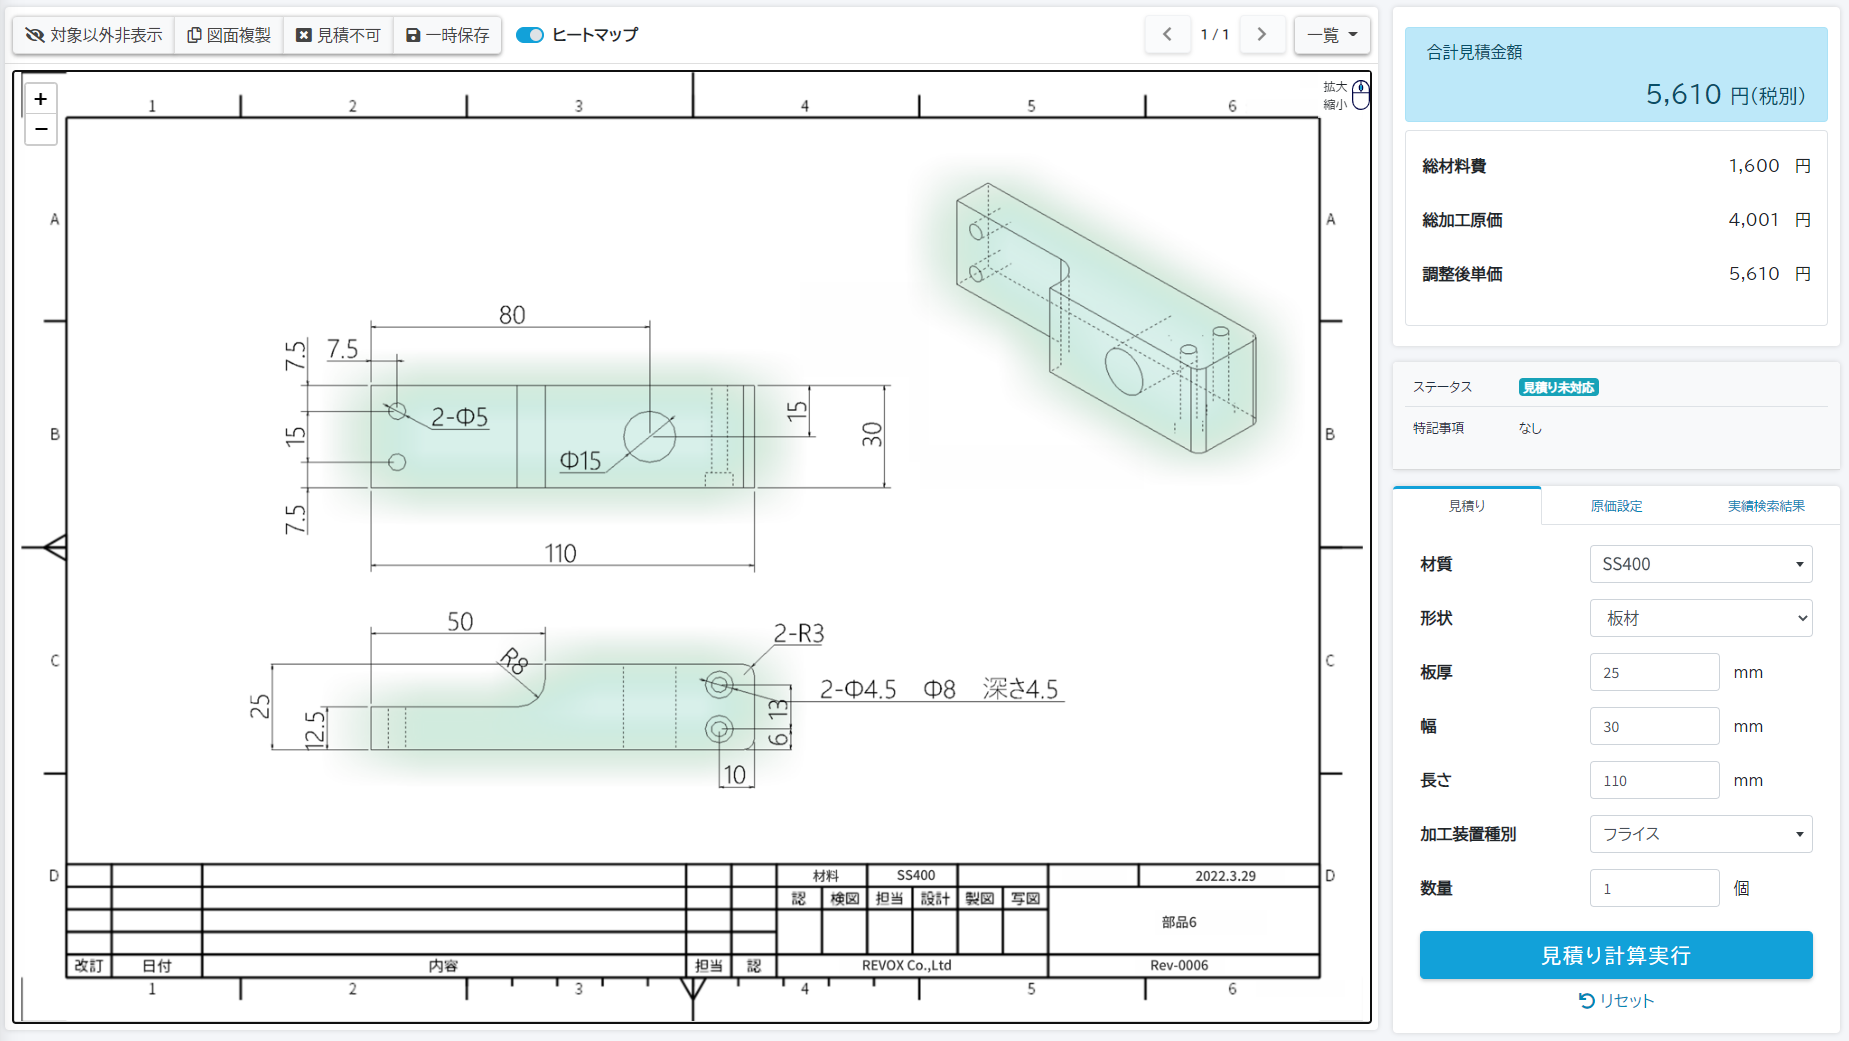Click the 2-Φ5 dimension label

(x=460, y=417)
